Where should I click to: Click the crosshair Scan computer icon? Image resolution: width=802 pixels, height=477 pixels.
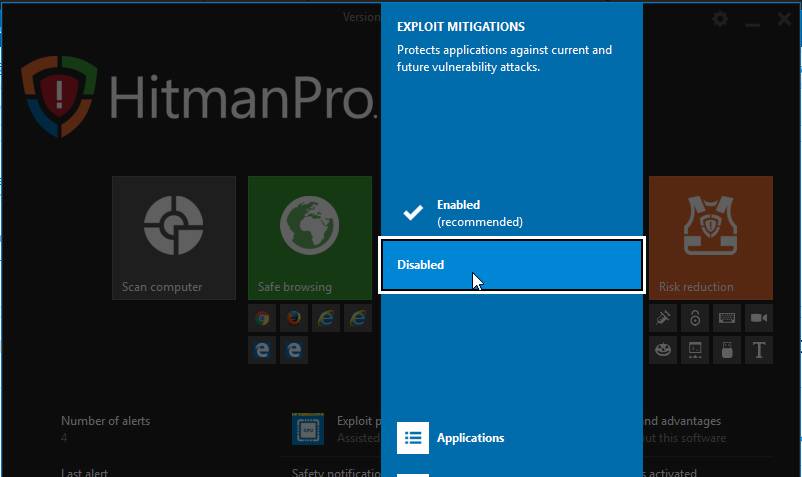pyautogui.click(x=174, y=225)
